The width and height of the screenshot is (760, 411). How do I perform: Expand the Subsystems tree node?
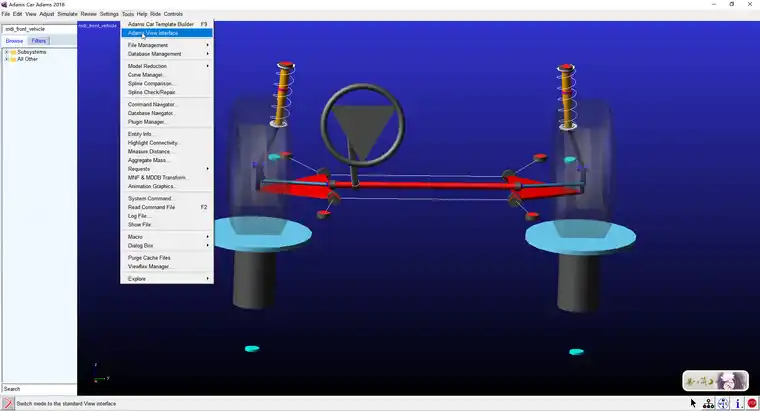[x=7, y=52]
